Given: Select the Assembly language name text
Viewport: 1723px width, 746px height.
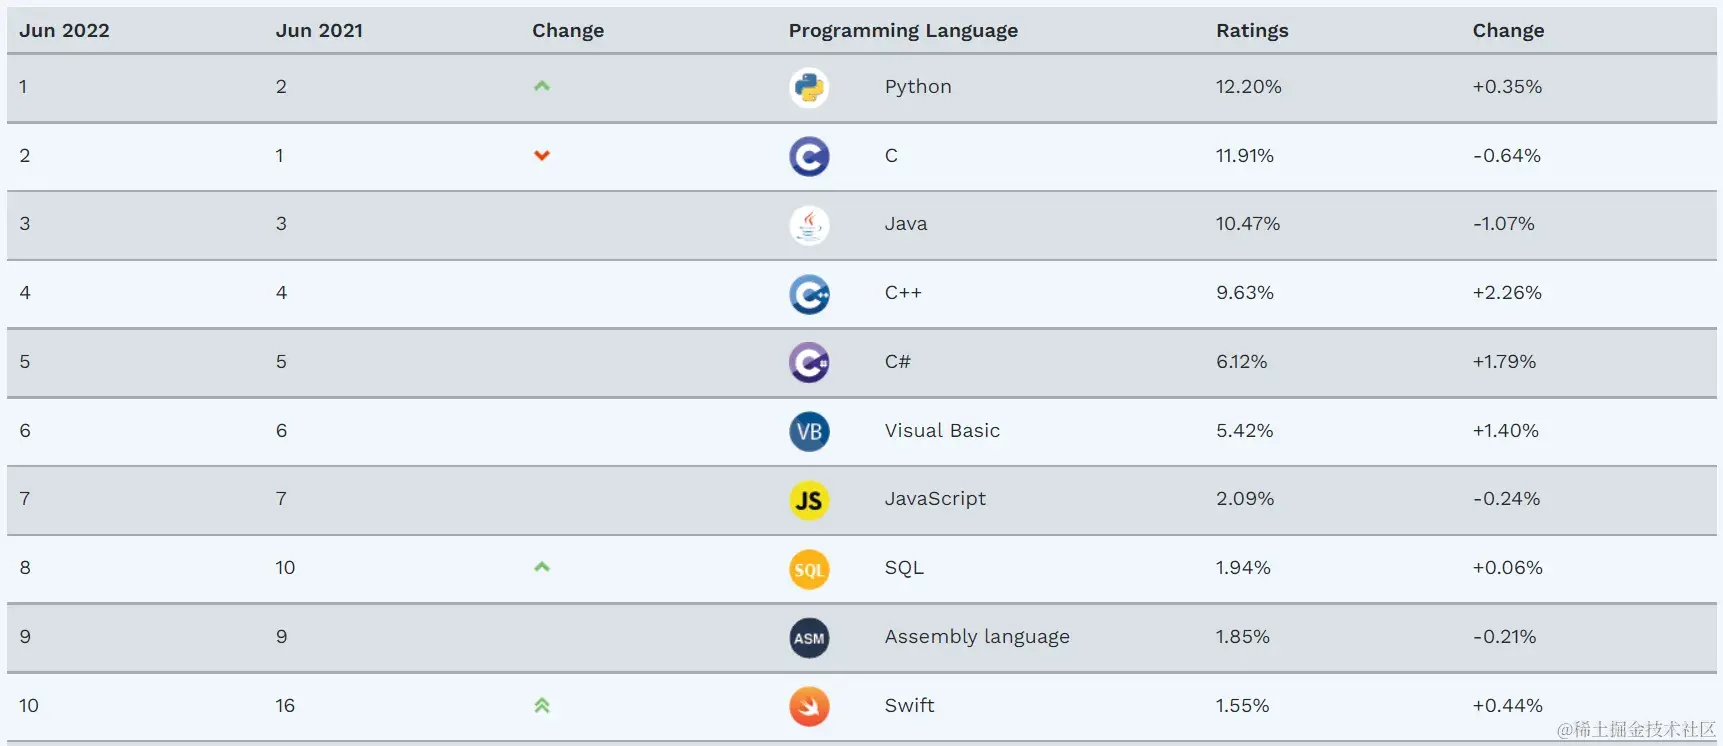Looking at the screenshot, I should tap(977, 636).
